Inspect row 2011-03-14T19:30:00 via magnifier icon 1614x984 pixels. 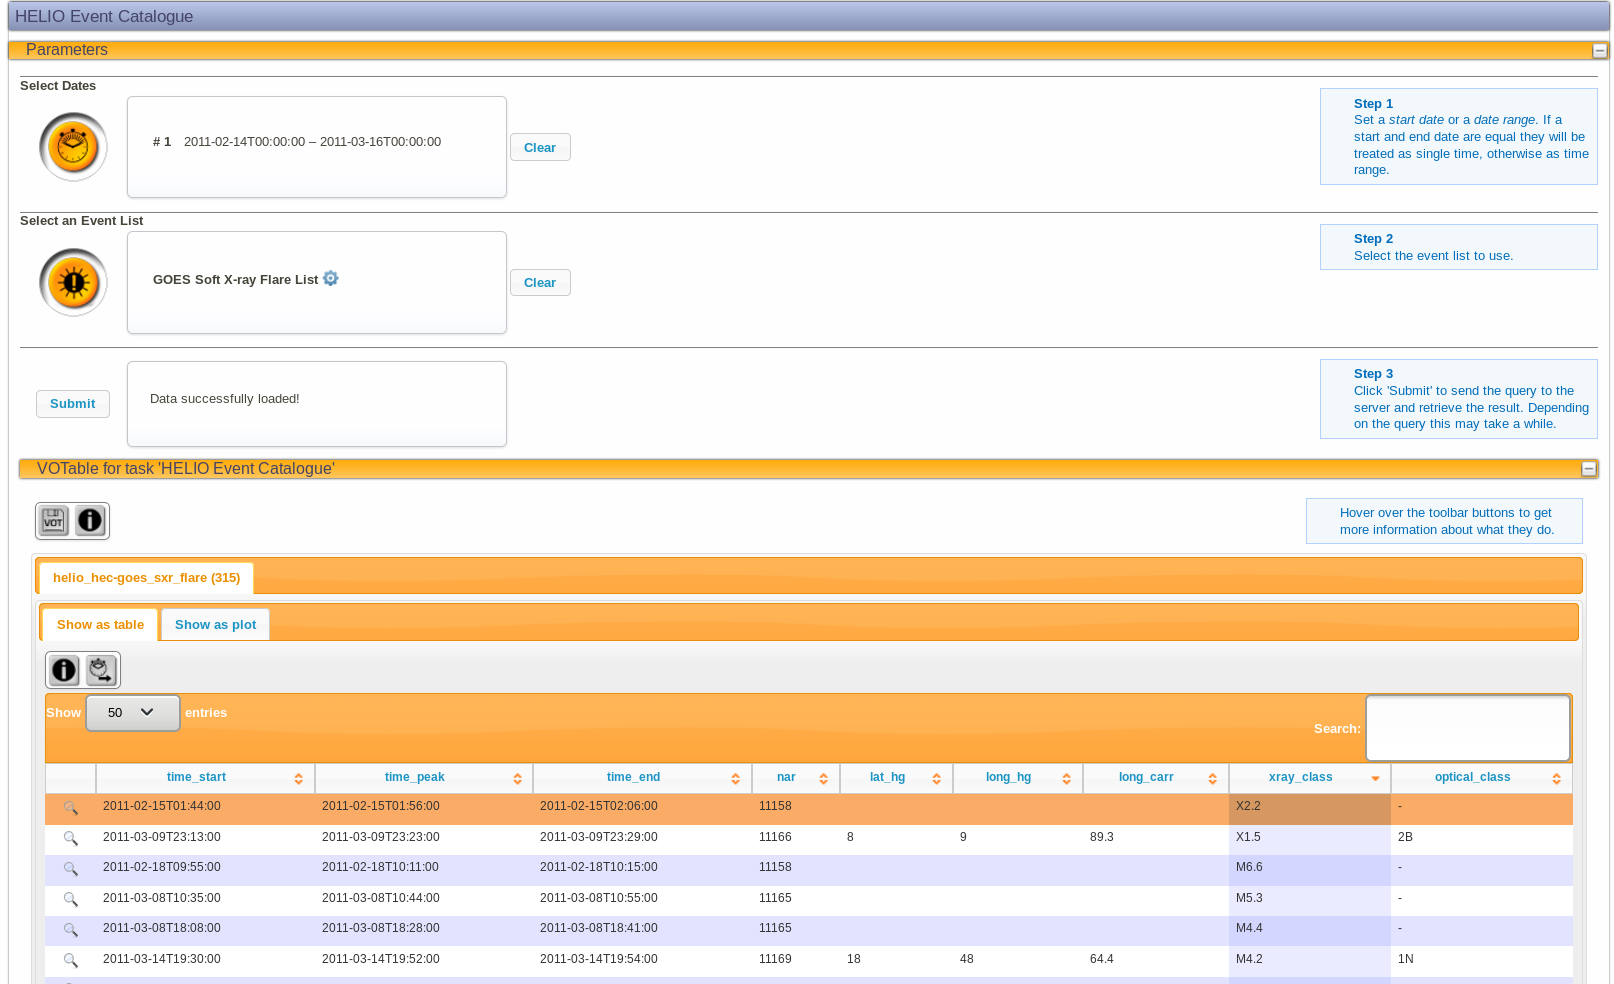(x=70, y=960)
